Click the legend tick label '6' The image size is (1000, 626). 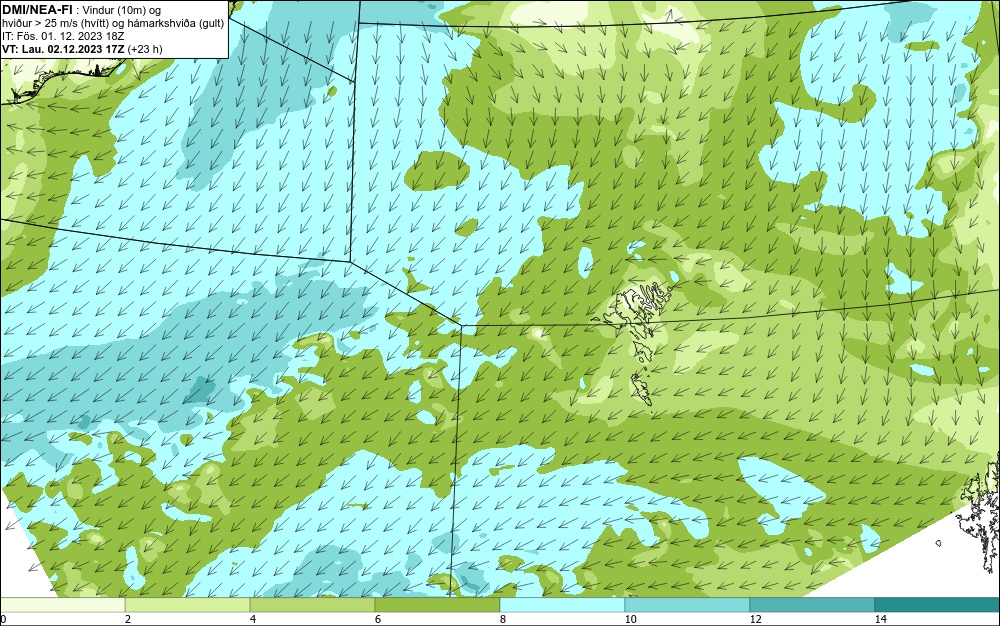(x=378, y=620)
